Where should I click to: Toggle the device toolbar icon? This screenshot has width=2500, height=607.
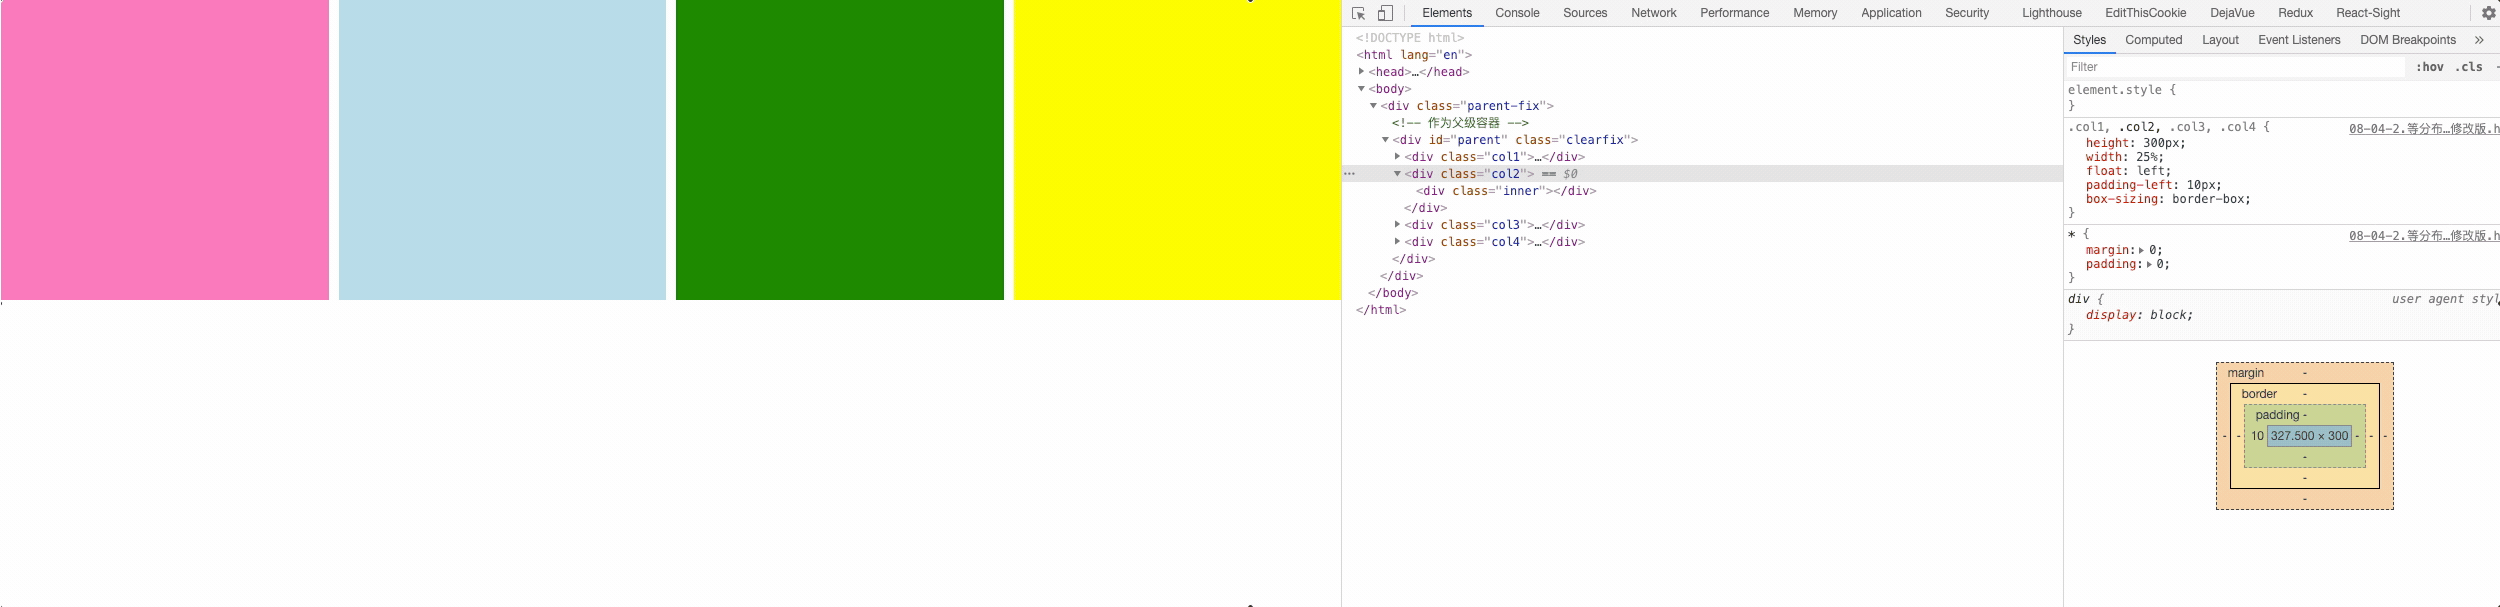(x=1385, y=13)
